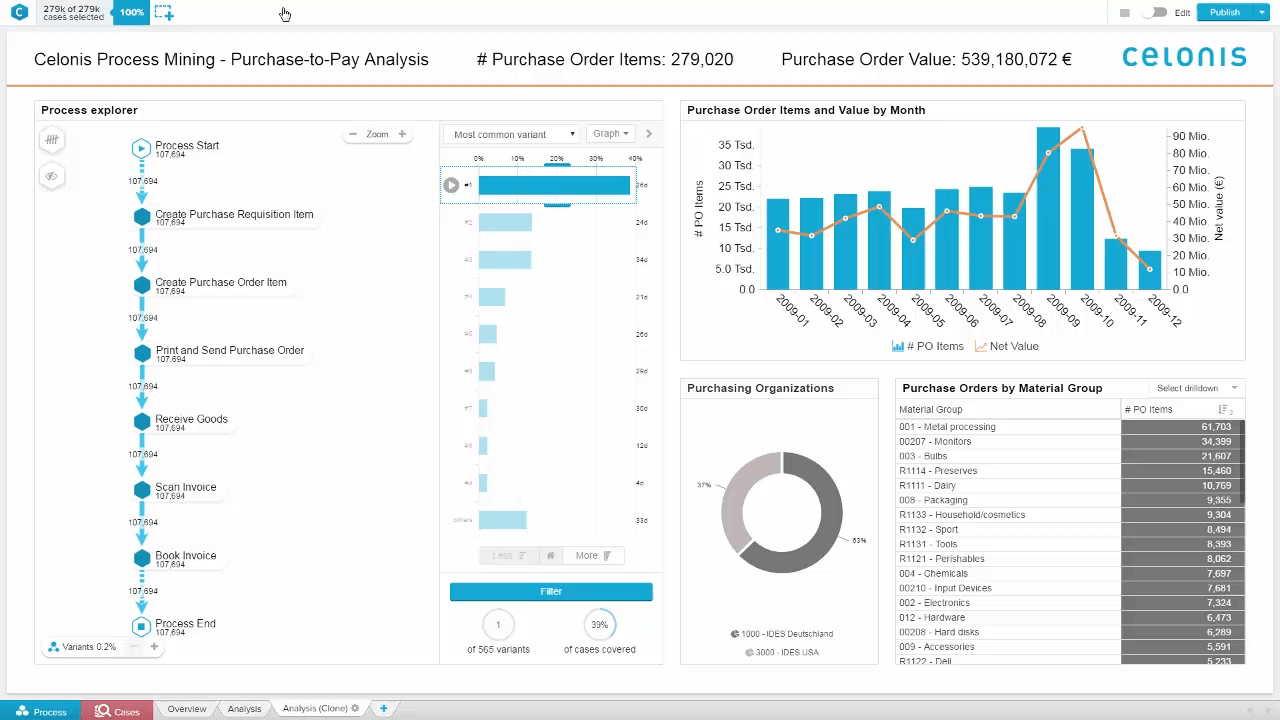The width and height of the screenshot is (1280, 720).
Task: Toggle the hidden-activities eye icon
Action: coord(52,177)
